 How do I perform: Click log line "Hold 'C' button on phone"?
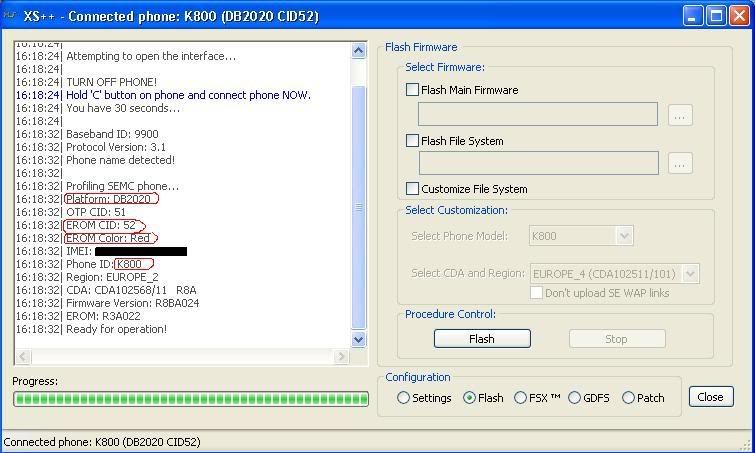coord(188,95)
